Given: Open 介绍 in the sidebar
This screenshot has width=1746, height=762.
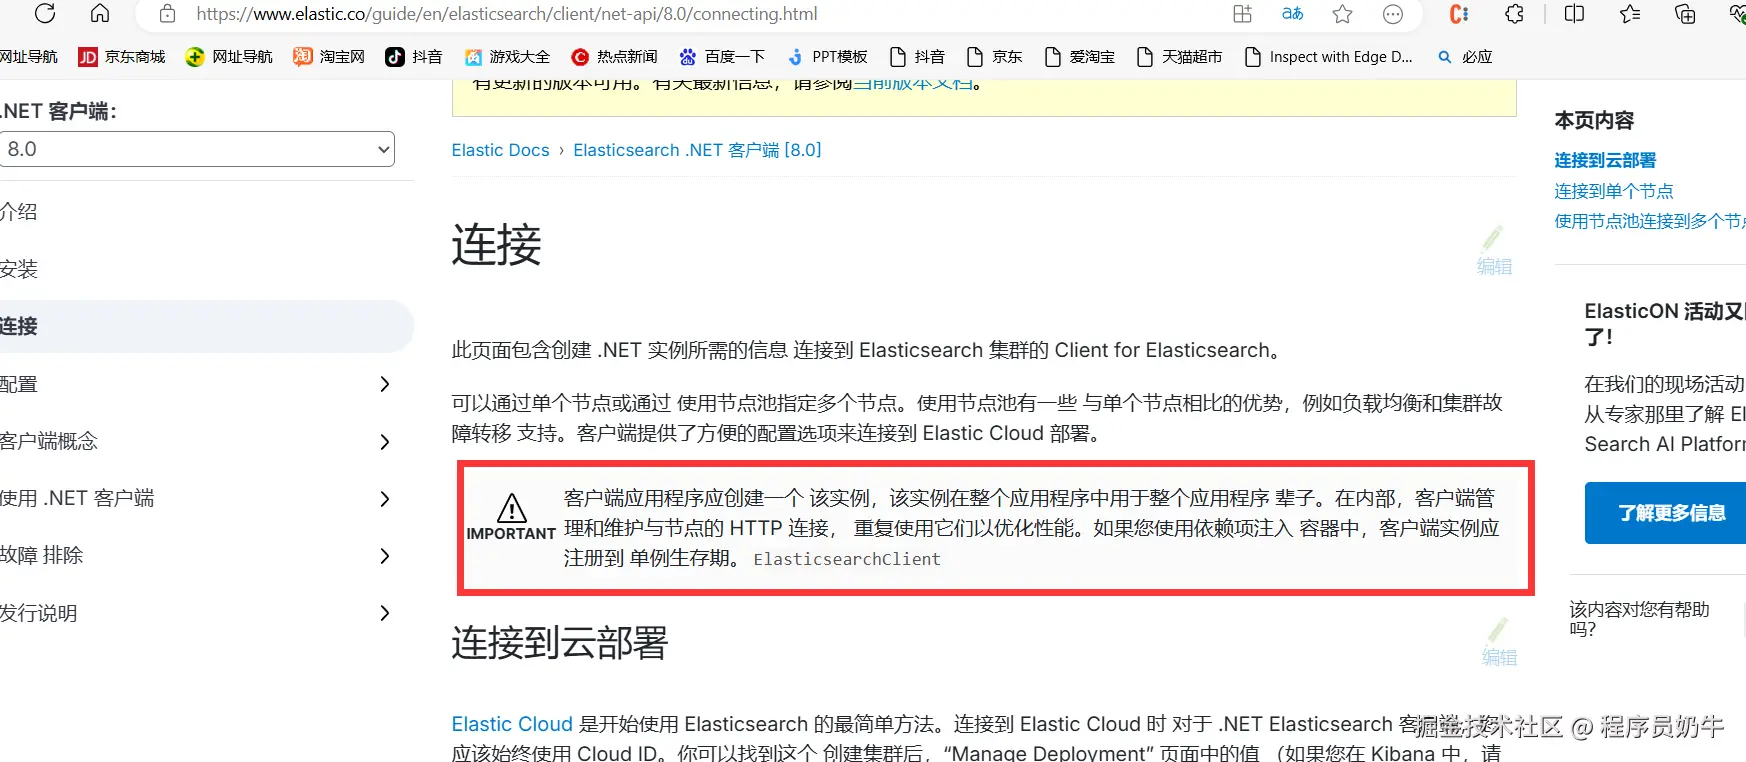Looking at the screenshot, I should pos(19,212).
